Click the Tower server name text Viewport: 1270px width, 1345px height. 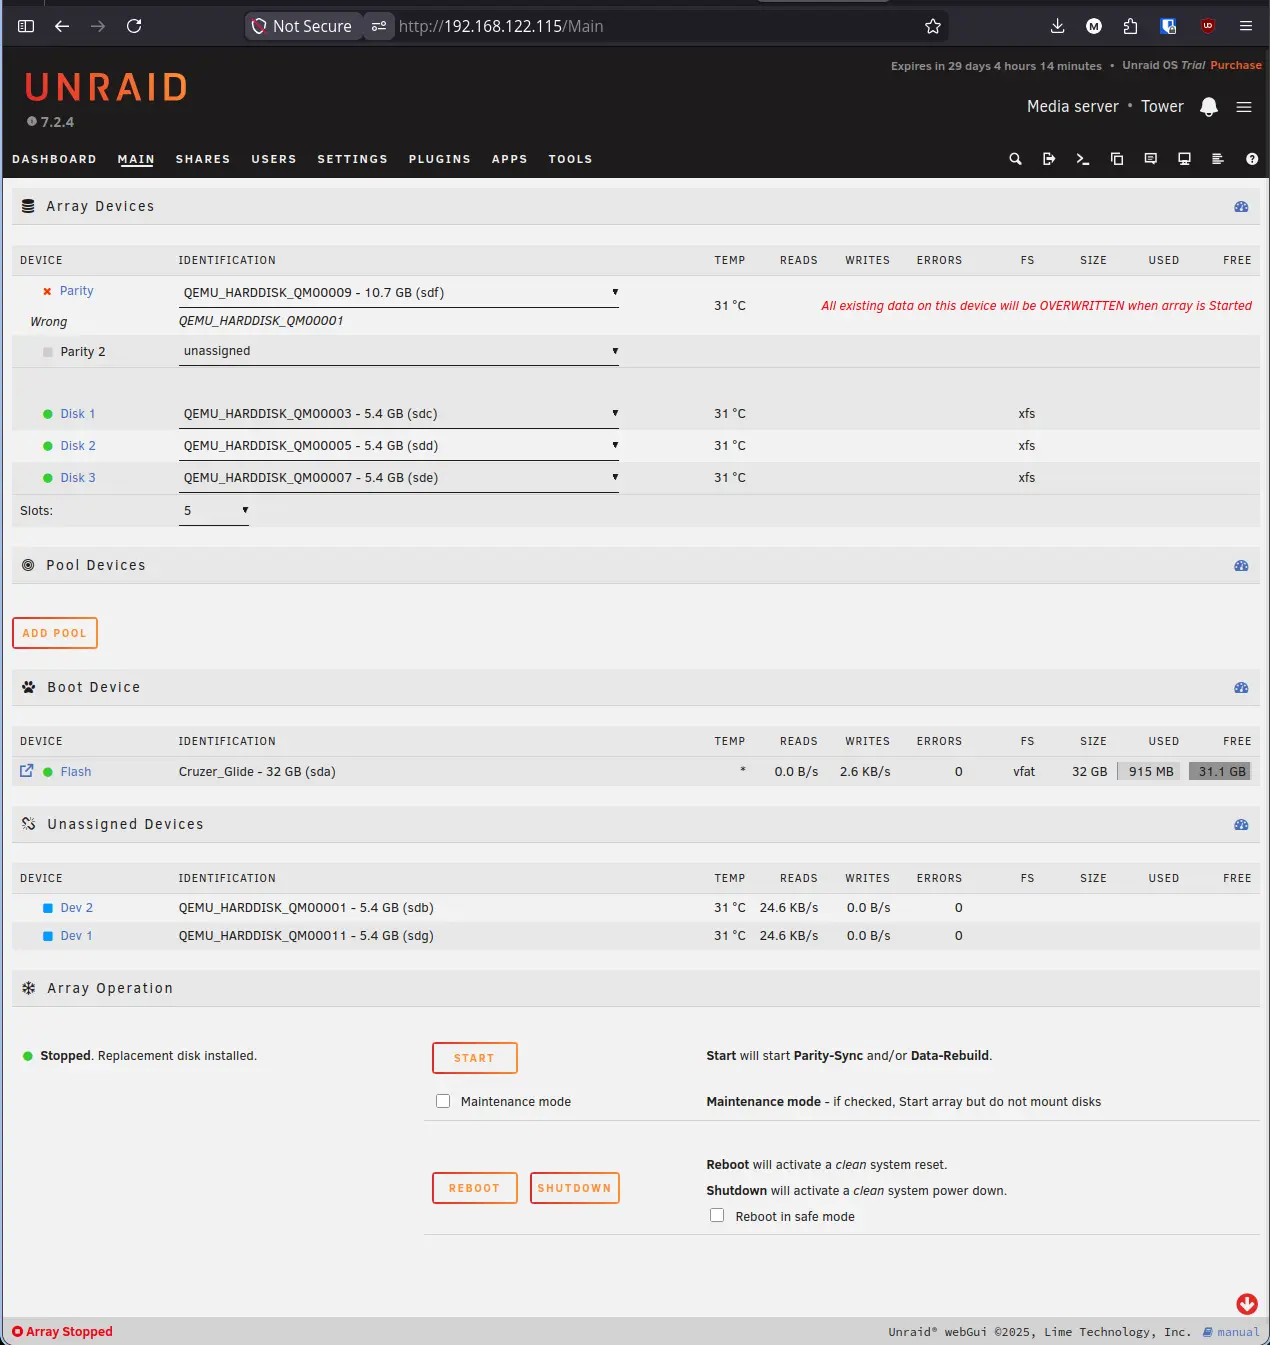(1162, 107)
